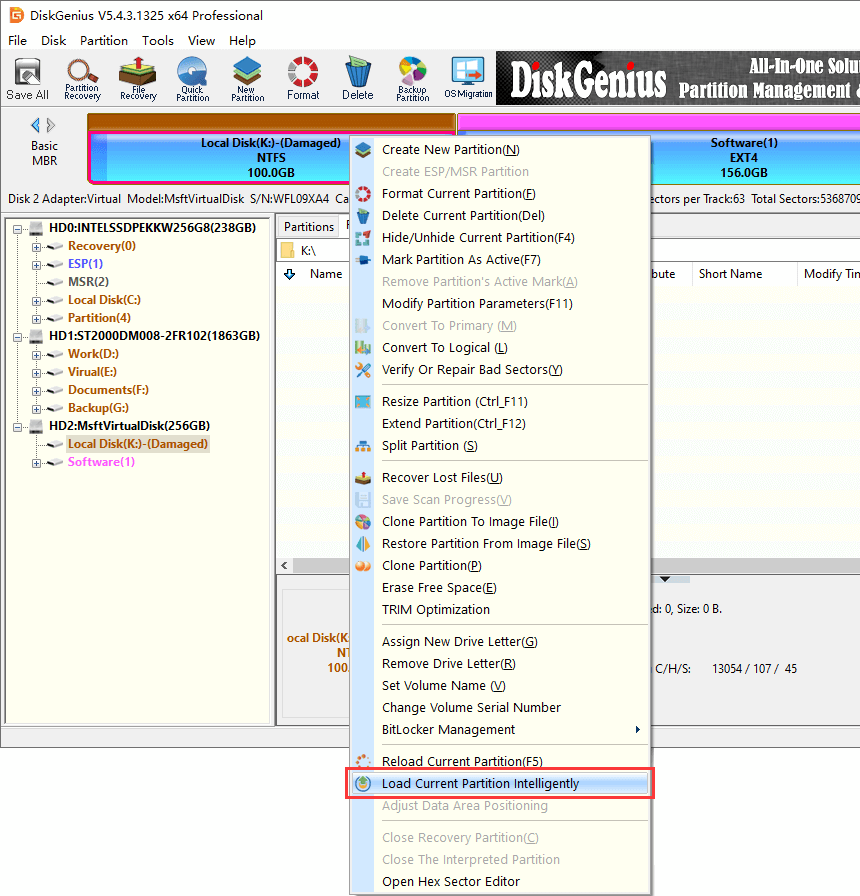Expand the Local Disk(C:) tree node
The height and width of the screenshot is (896, 860).
click(x=37, y=300)
